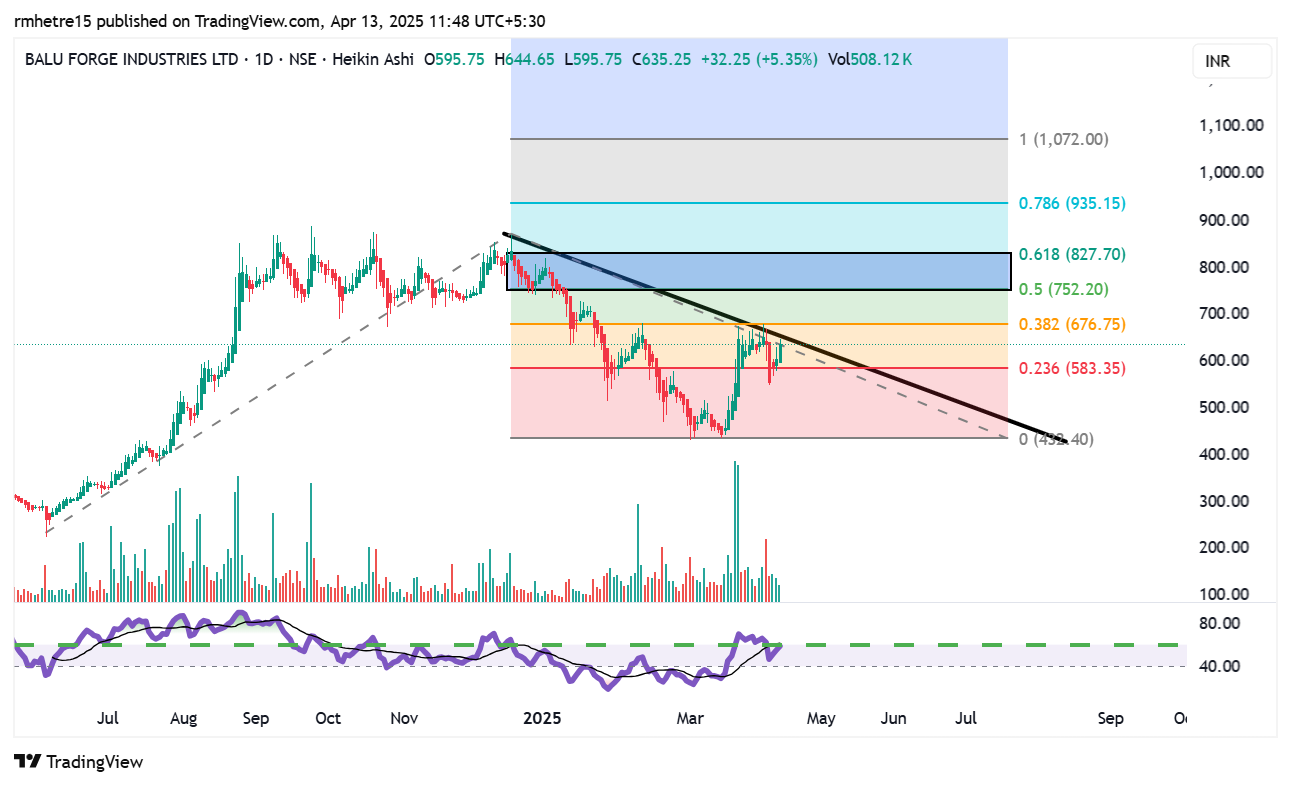The image size is (1291, 785).
Task: Click the publish info text at top
Action: 280,21
